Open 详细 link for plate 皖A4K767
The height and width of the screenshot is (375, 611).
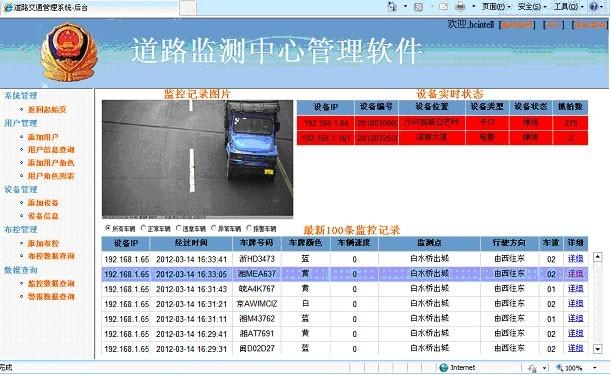click(575, 288)
